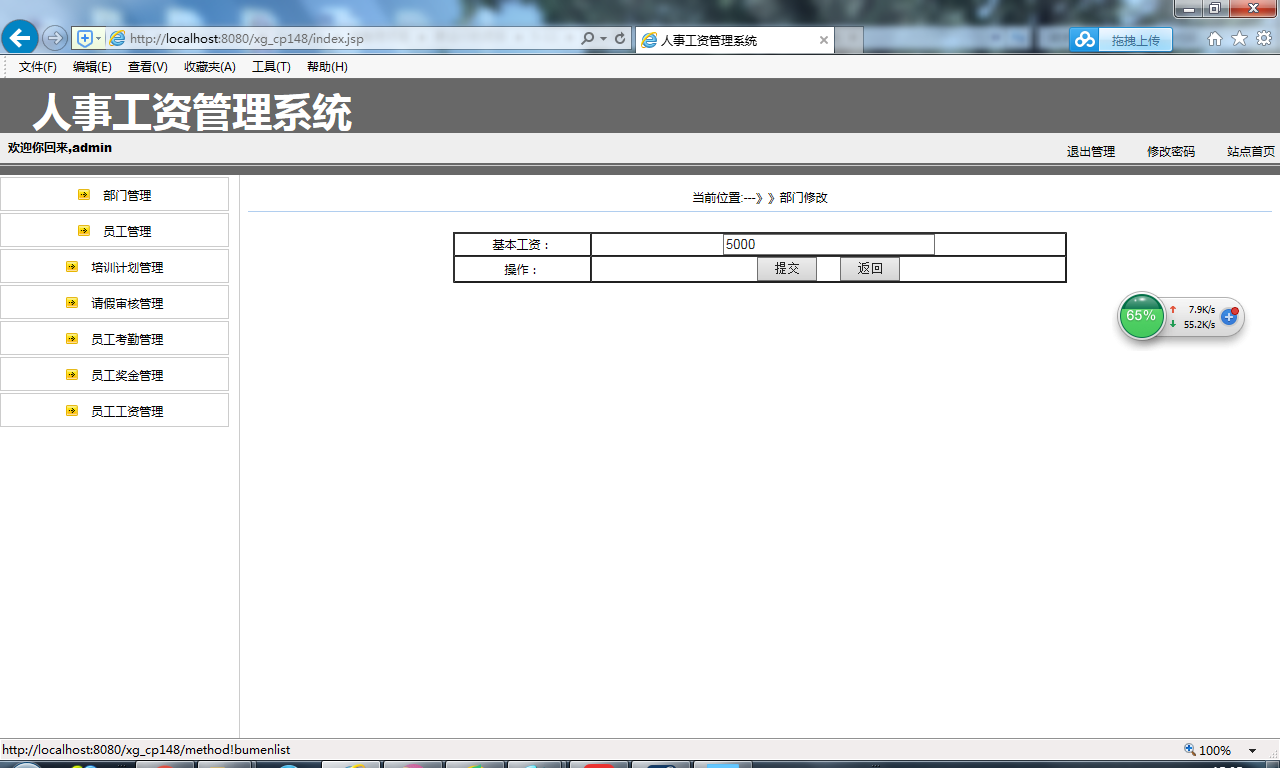Open the 查看(V) menu
Screen dimensions: 1280x768
point(148,67)
